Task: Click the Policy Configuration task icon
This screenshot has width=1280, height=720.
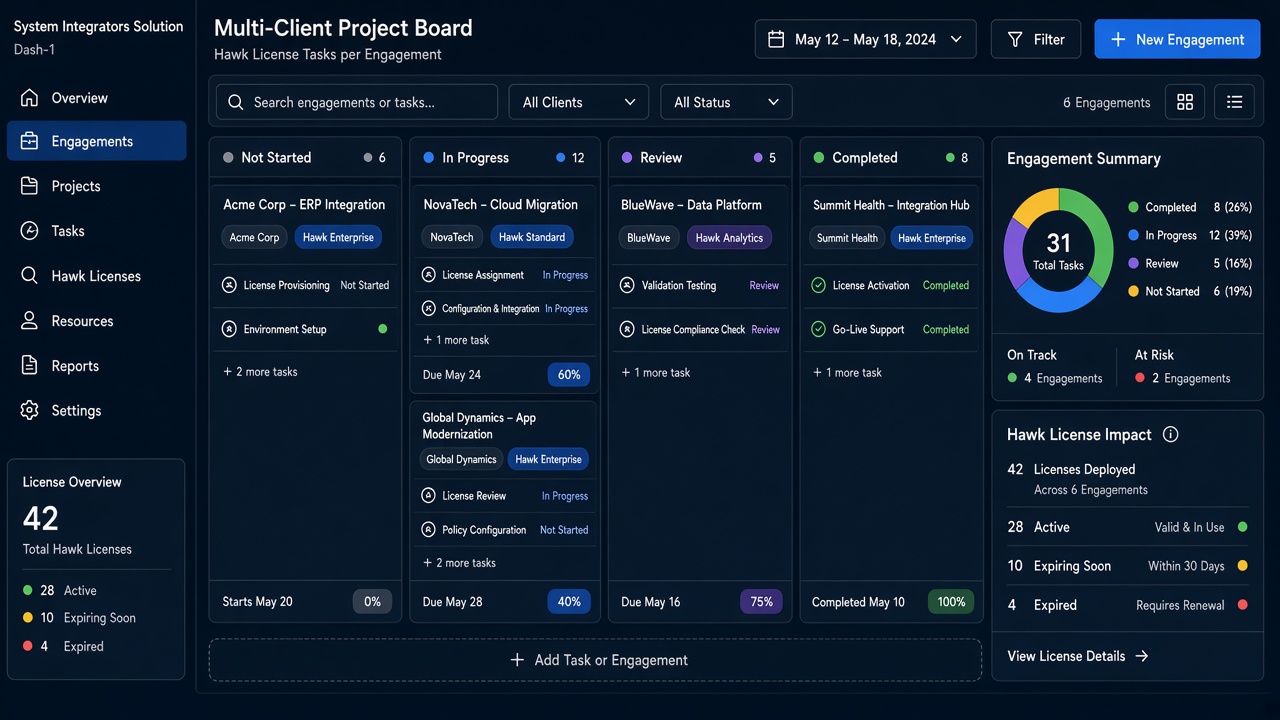Action: point(429,530)
